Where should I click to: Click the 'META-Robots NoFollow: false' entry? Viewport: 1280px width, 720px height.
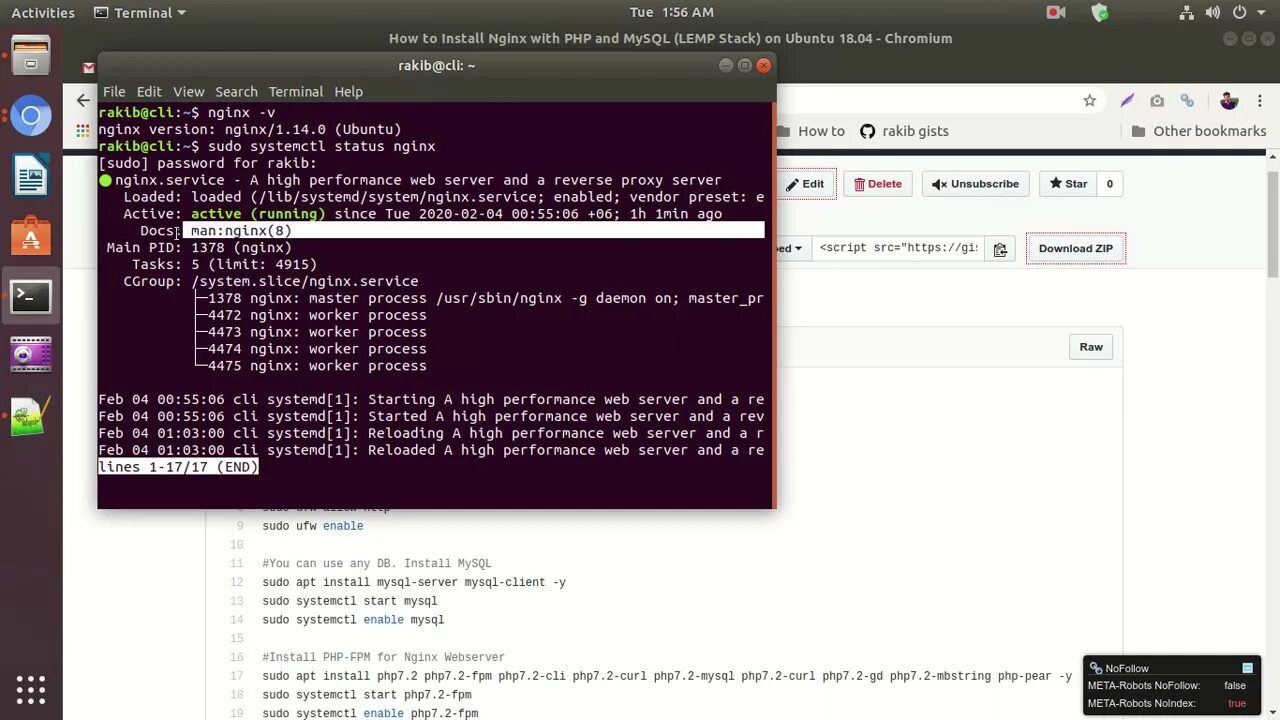(x=1167, y=686)
